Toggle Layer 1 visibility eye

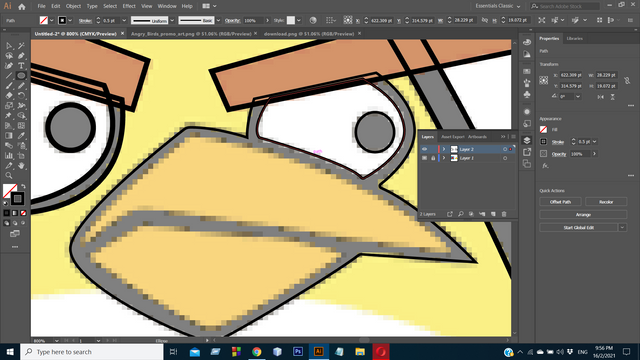[x=424, y=158]
